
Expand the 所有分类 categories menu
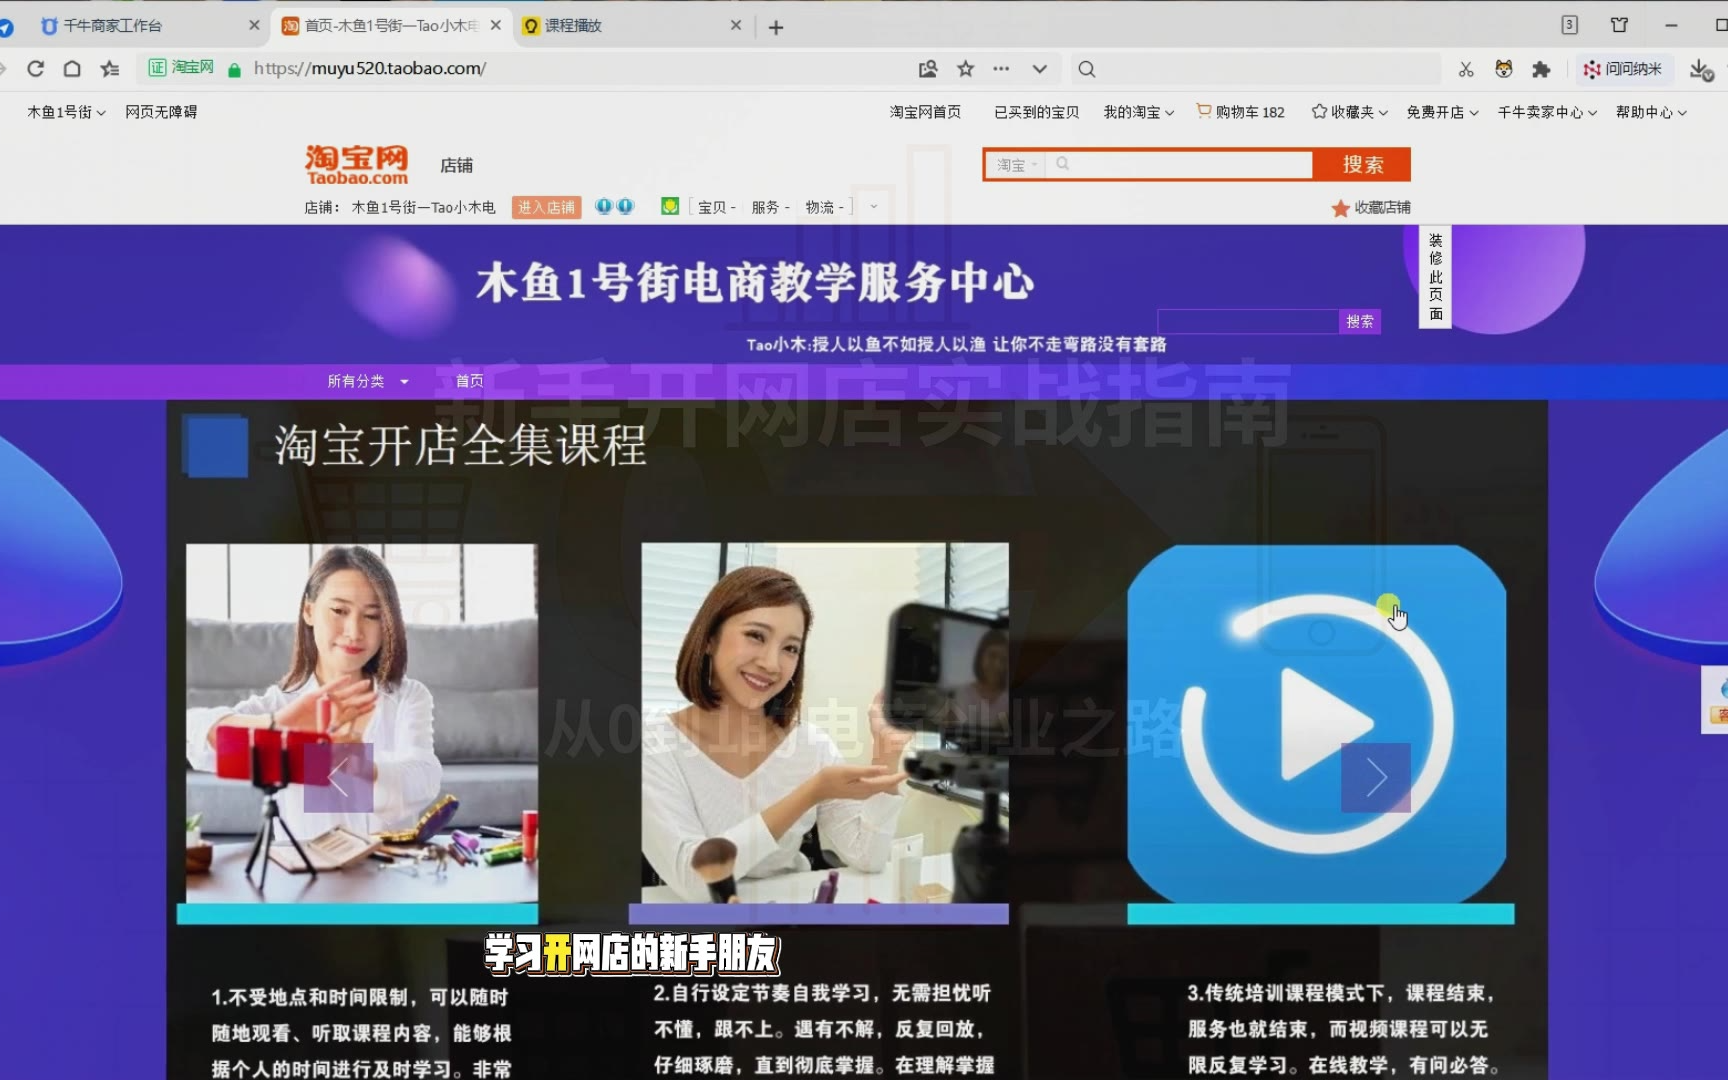click(368, 381)
